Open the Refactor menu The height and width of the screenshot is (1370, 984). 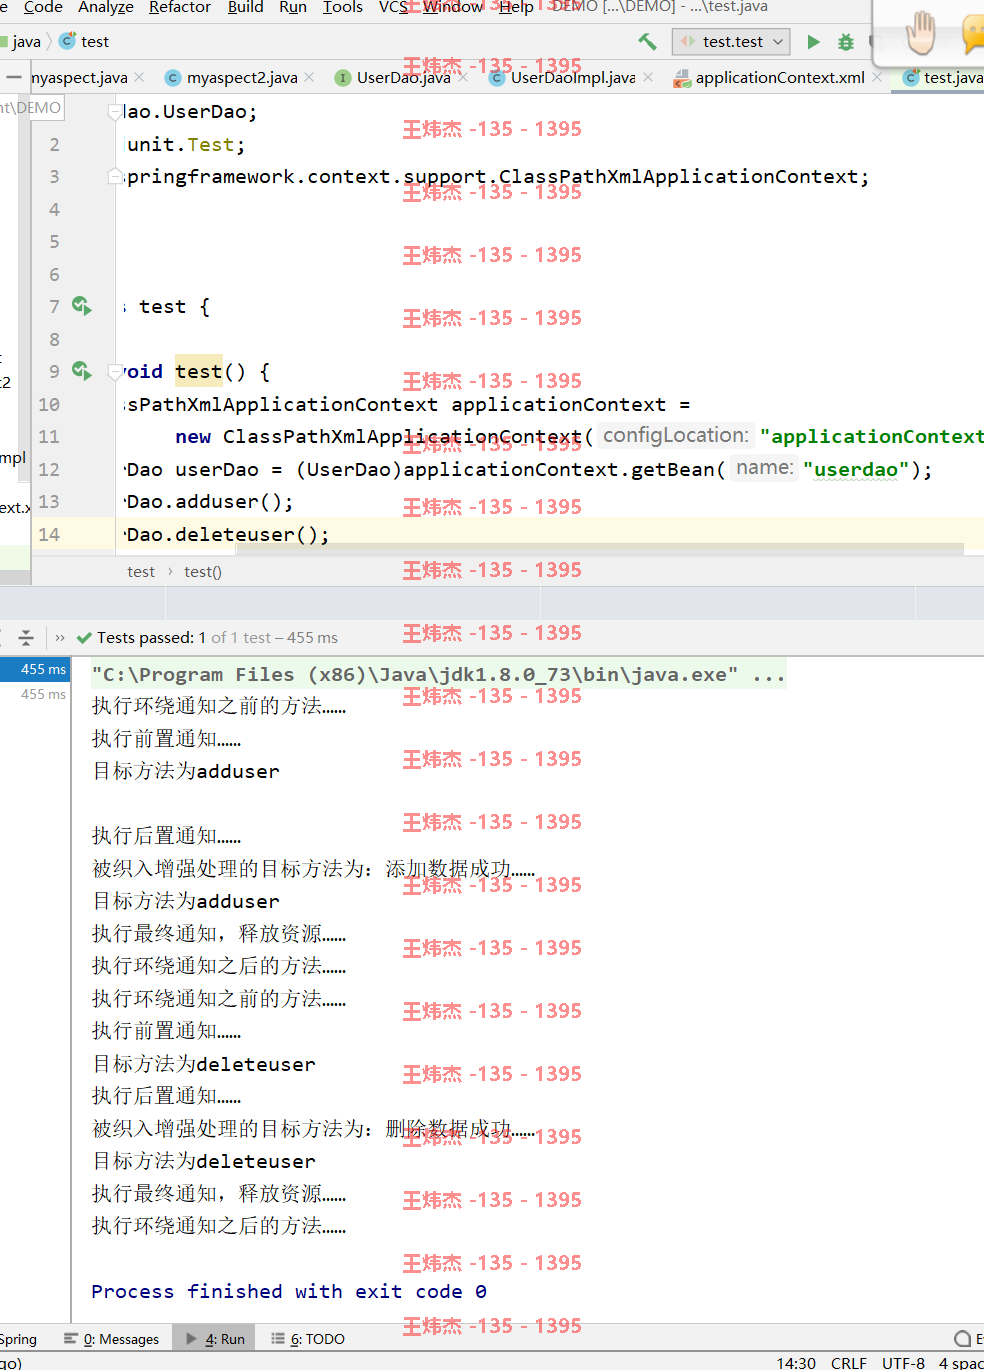coord(180,7)
